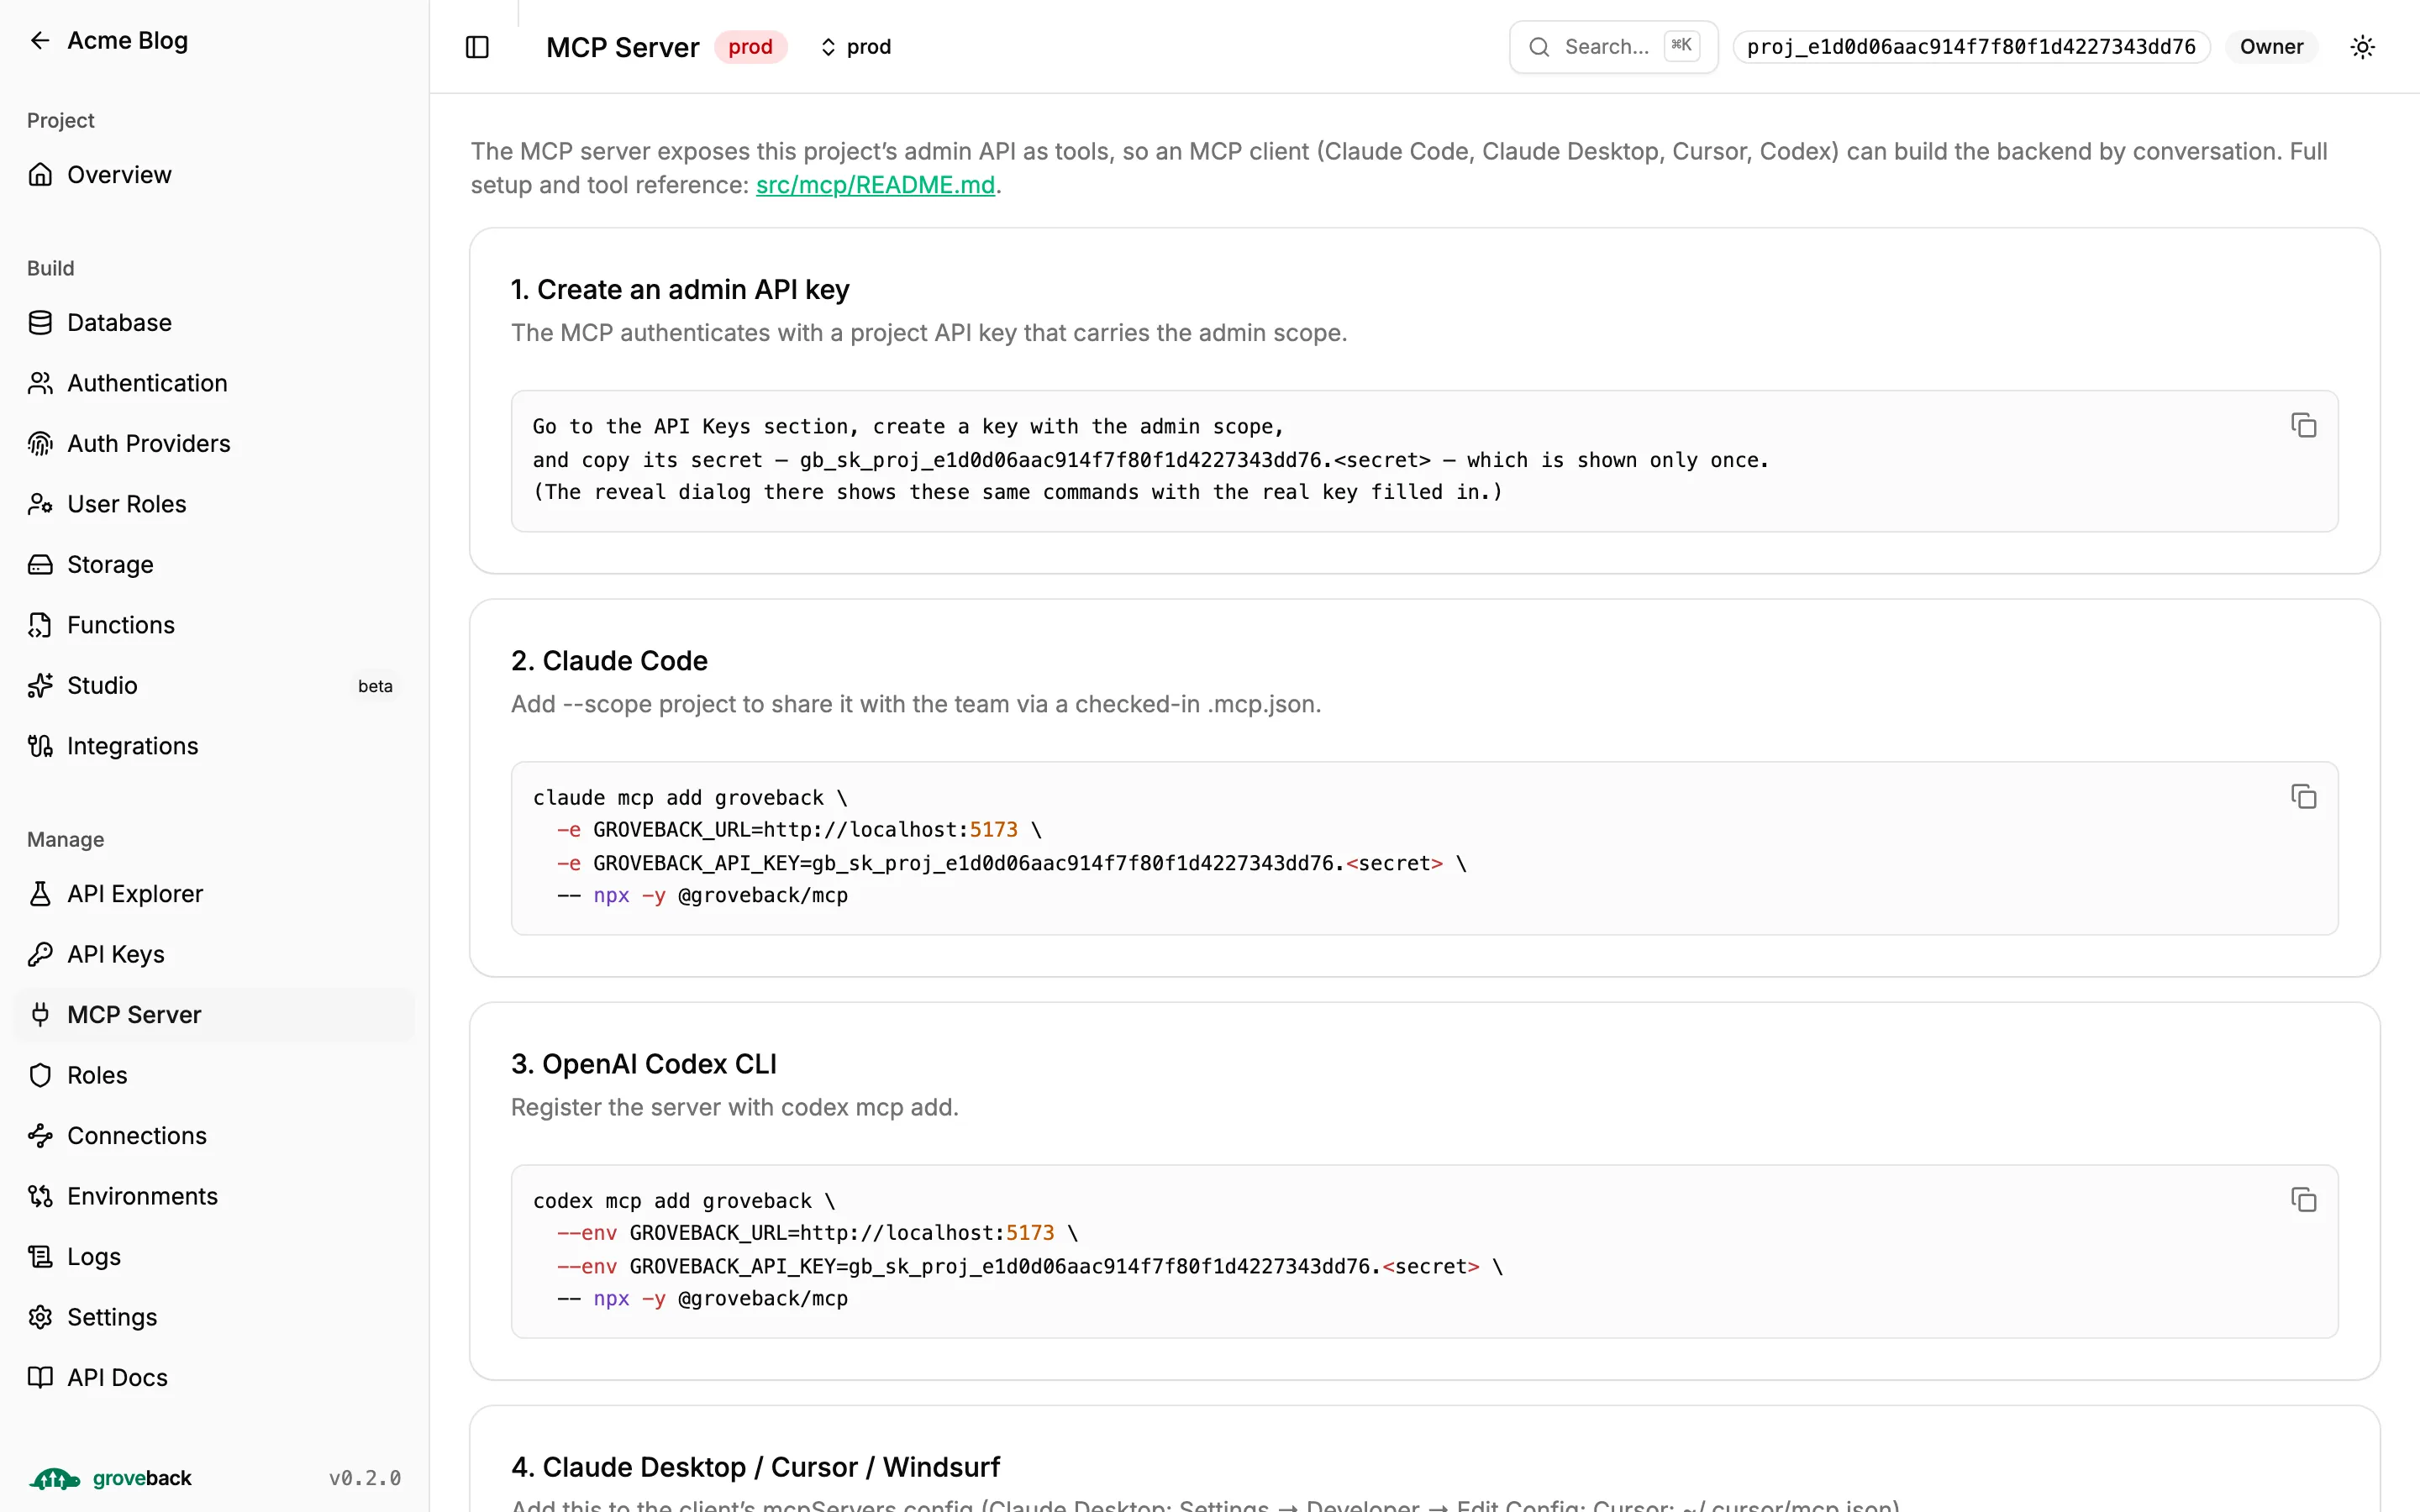Click the User Roles icon
Image resolution: width=2420 pixels, height=1512 pixels.
[x=40, y=504]
